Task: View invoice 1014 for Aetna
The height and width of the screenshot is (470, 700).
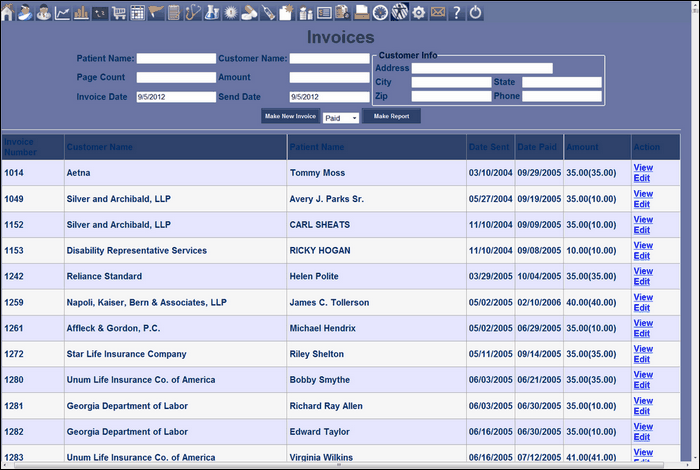Action: (643, 167)
